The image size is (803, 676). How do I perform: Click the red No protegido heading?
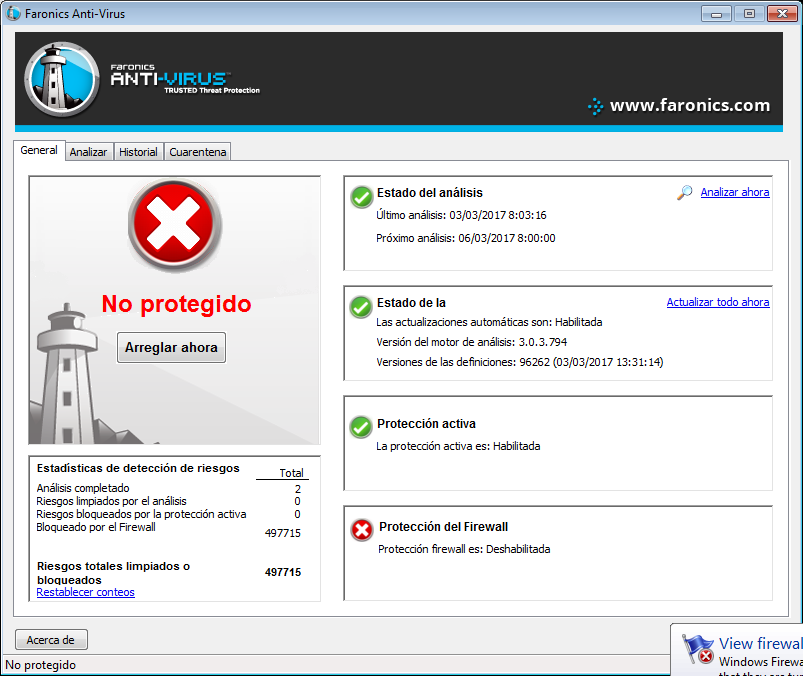pyautogui.click(x=176, y=304)
